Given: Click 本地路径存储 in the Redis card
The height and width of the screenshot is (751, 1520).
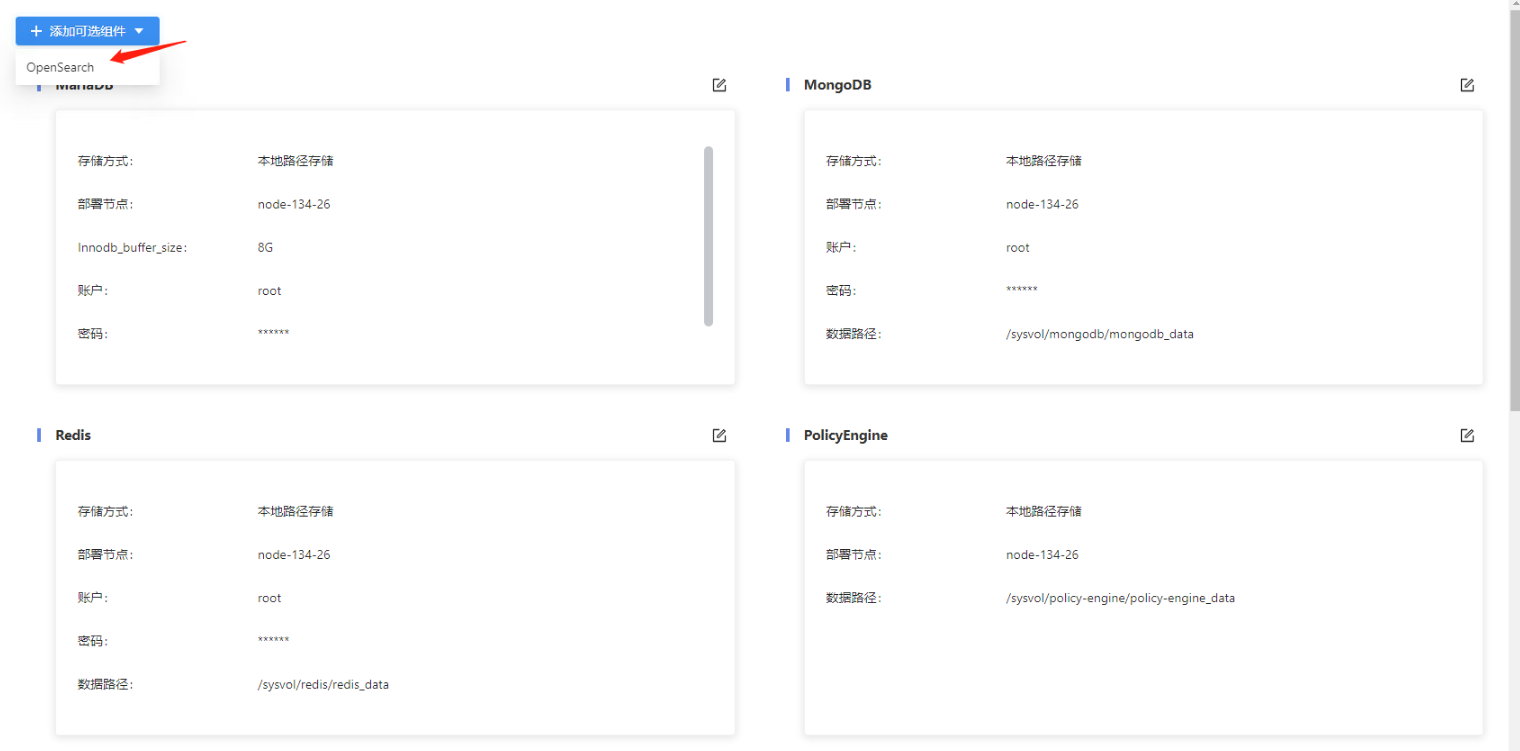Looking at the screenshot, I should [x=295, y=511].
